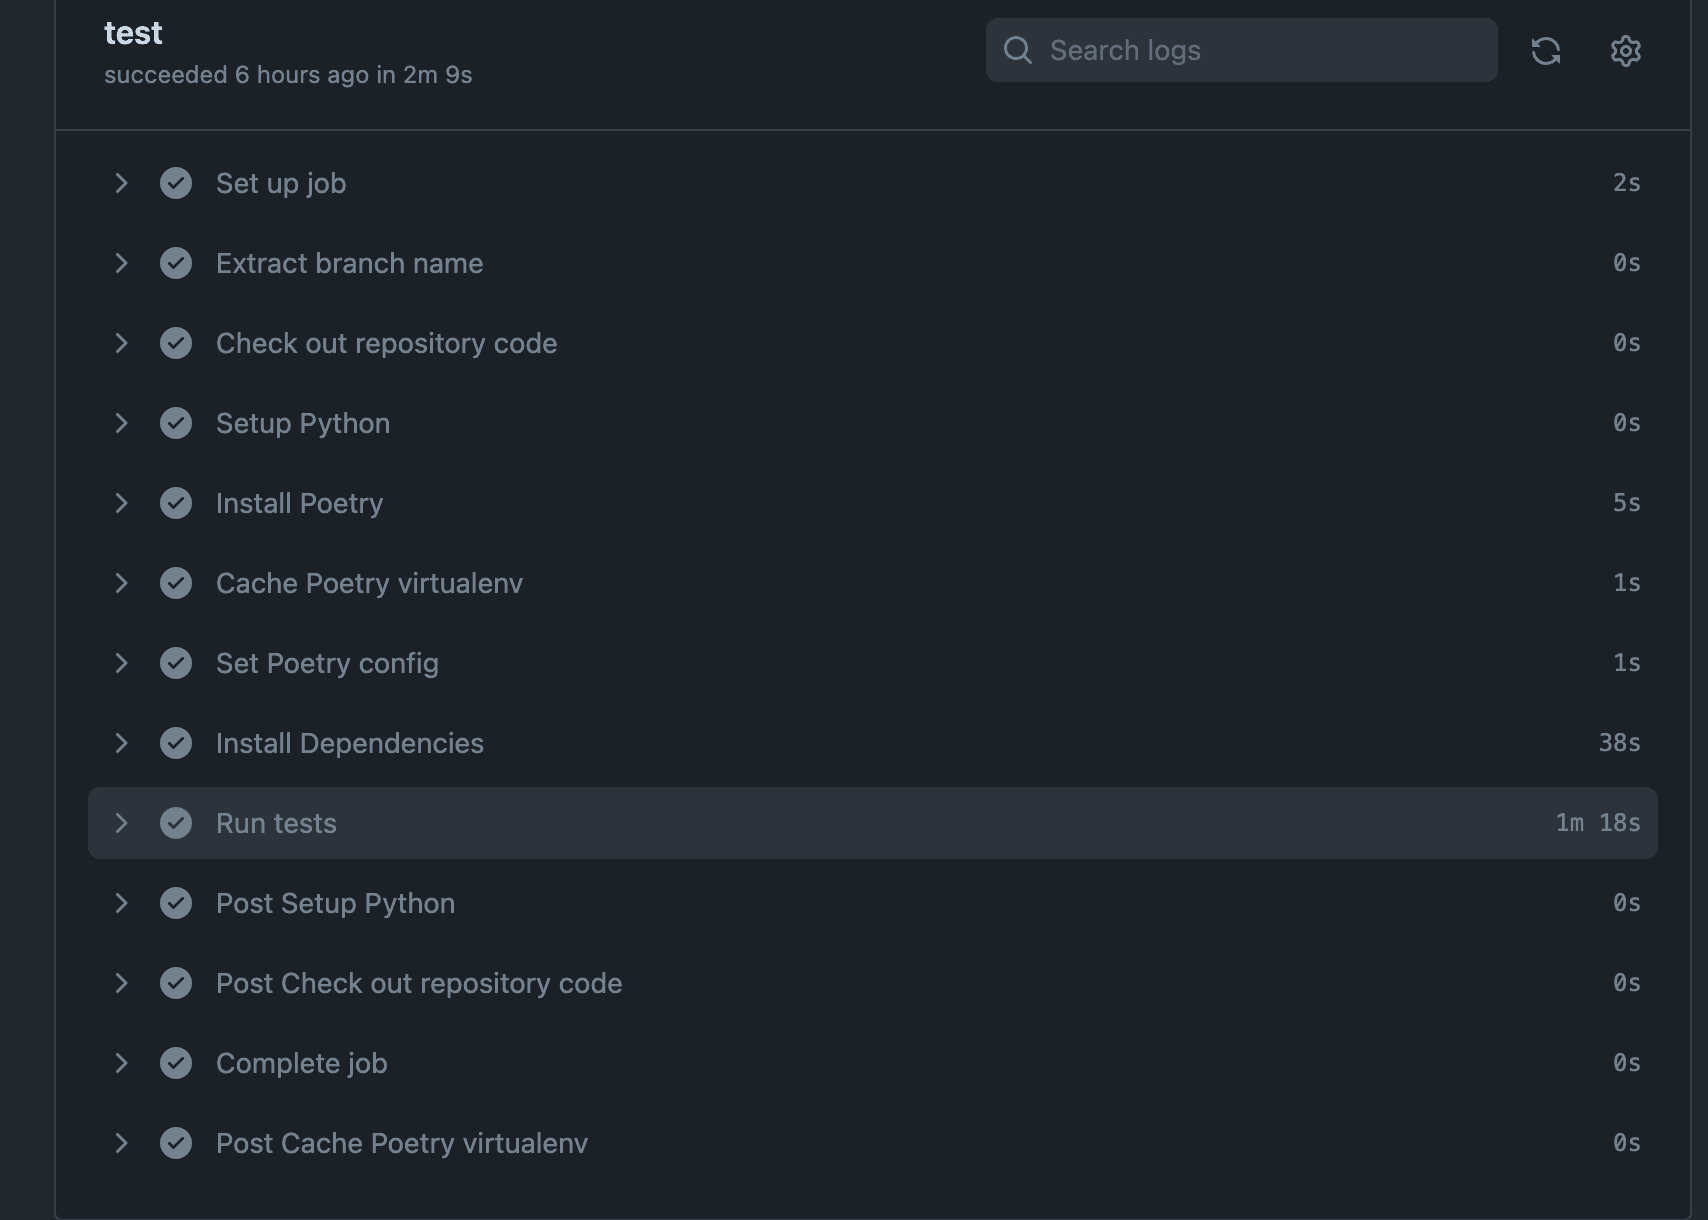Expand Post Cache Poetry virtualenv step
Viewport: 1708px width, 1220px height.
click(x=873, y=1143)
